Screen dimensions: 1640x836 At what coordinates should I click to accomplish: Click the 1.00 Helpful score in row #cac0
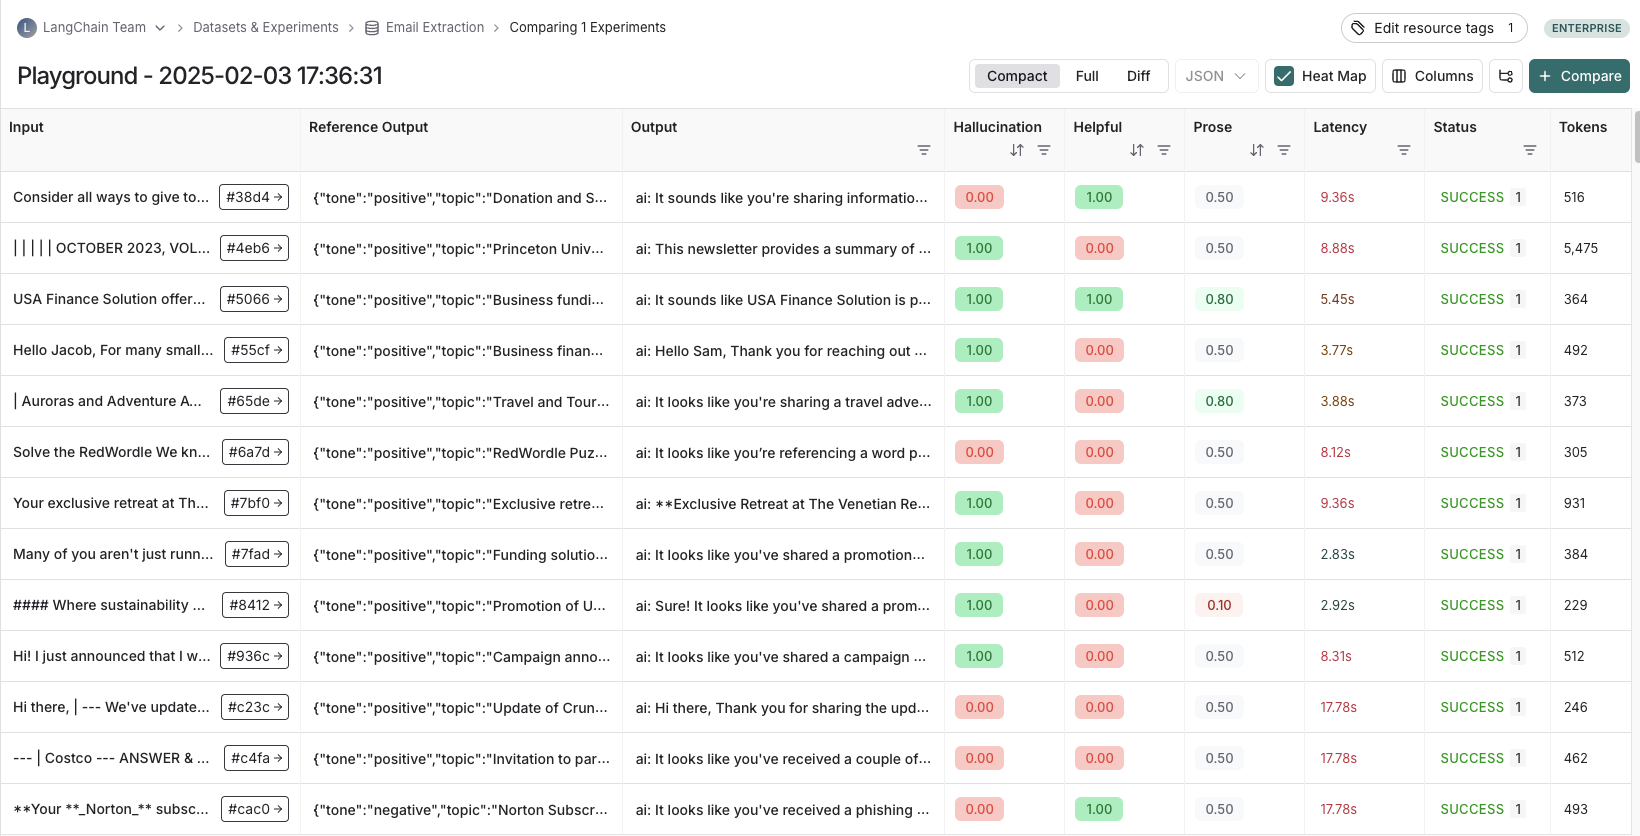pyautogui.click(x=1099, y=809)
